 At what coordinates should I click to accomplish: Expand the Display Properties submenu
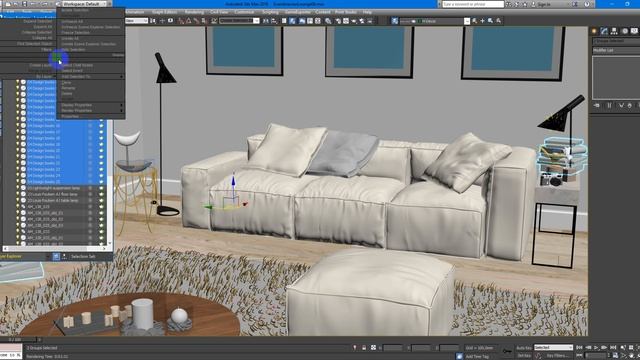[91, 105]
